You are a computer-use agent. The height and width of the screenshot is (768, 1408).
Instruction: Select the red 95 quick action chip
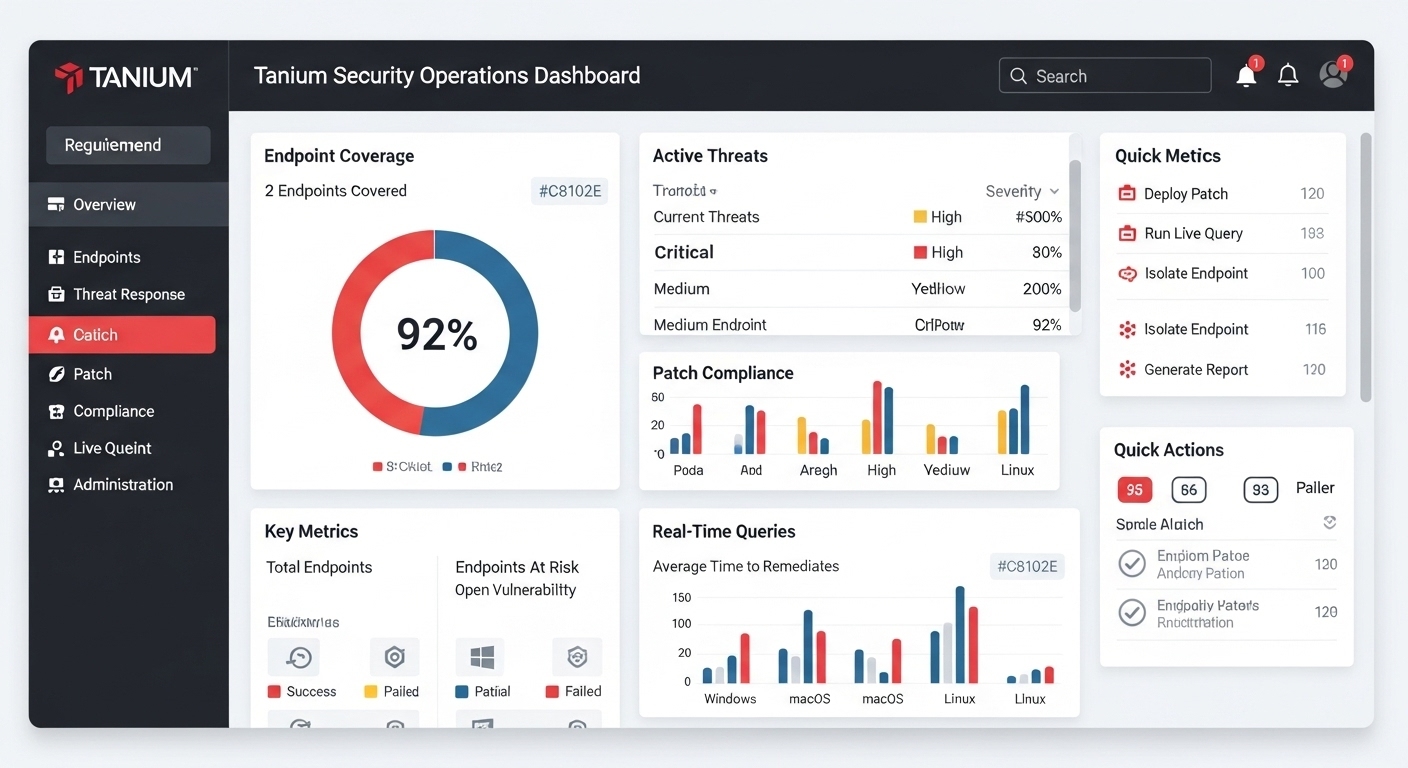[x=1134, y=490]
